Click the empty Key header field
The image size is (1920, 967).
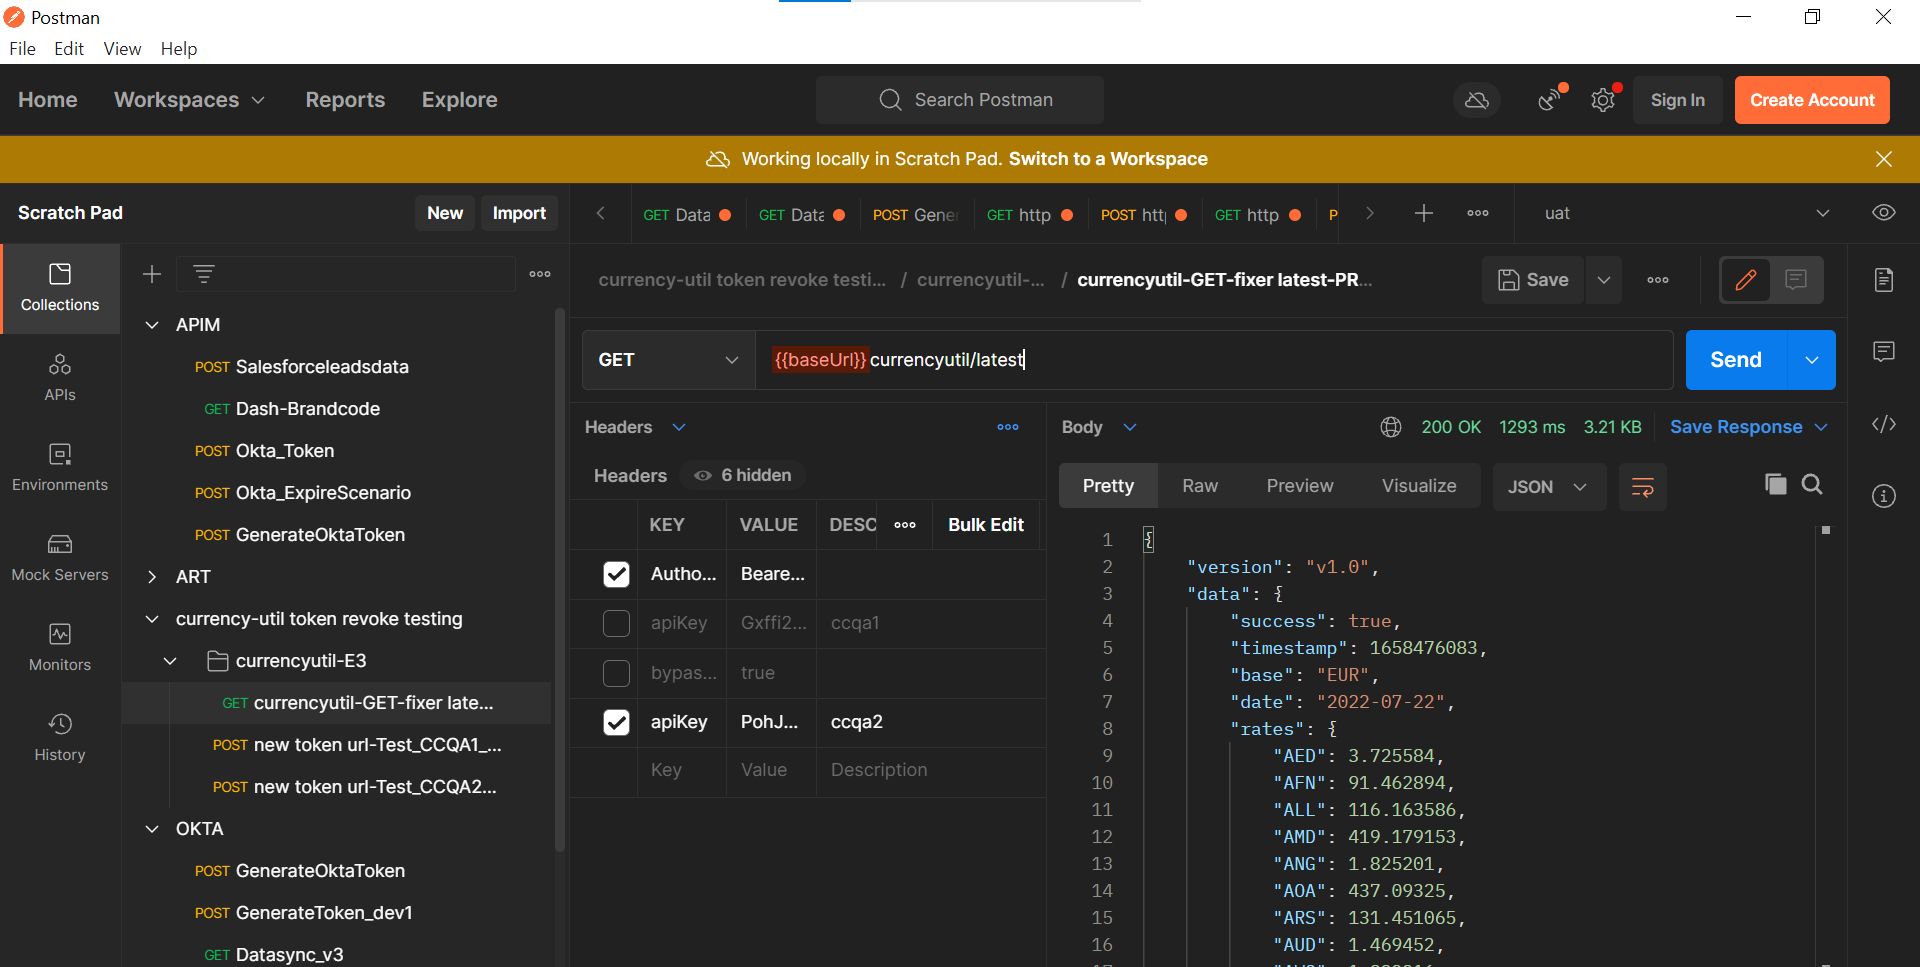(x=682, y=770)
